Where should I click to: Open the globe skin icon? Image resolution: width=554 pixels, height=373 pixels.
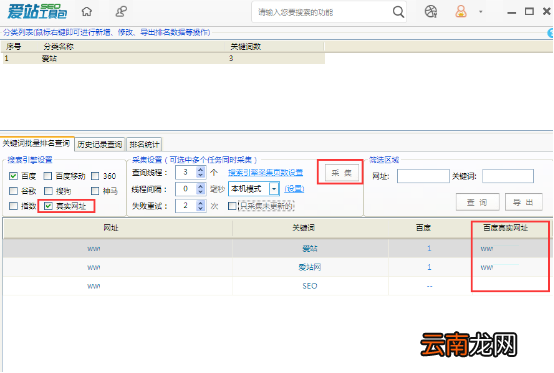431,12
